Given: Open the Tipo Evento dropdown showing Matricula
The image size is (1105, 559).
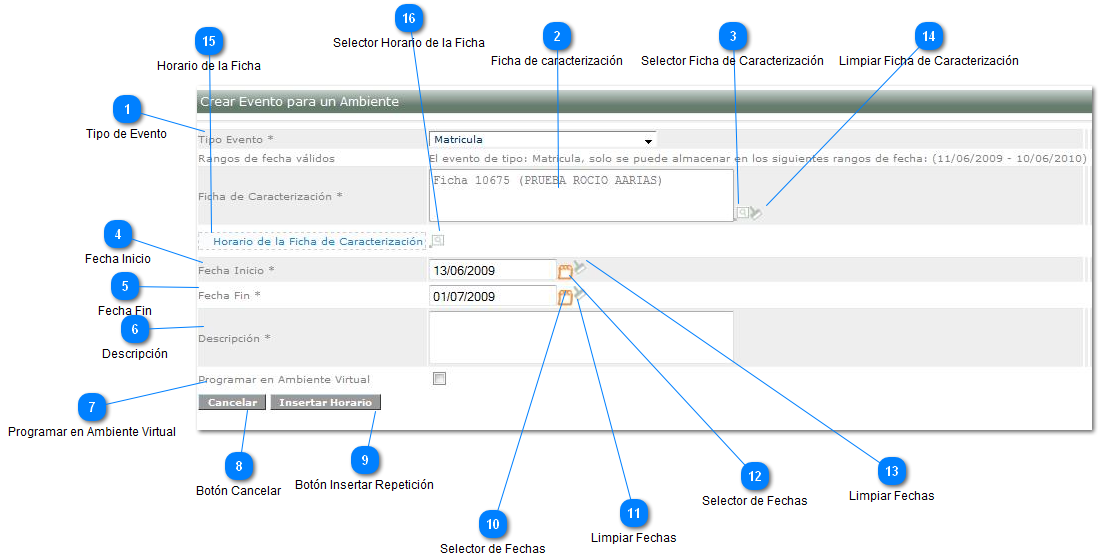Looking at the screenshot, I should click(x=542, y=140).
